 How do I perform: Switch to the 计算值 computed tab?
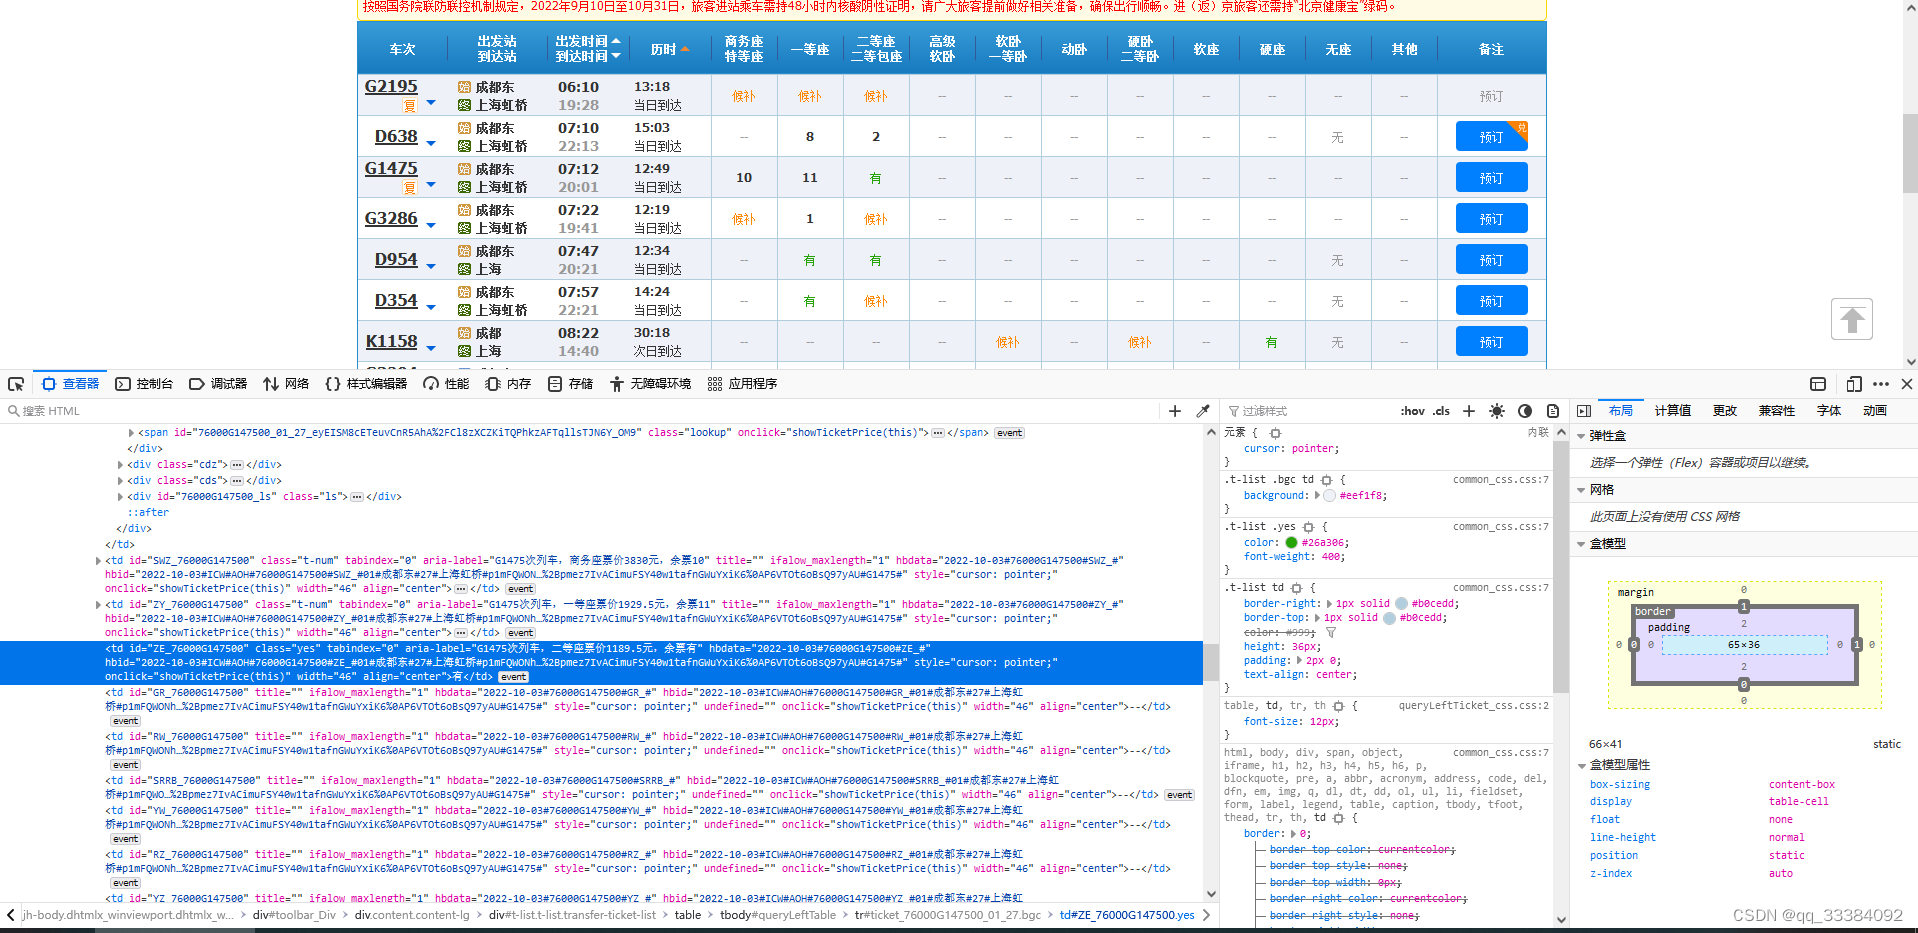coord(1672,411)
